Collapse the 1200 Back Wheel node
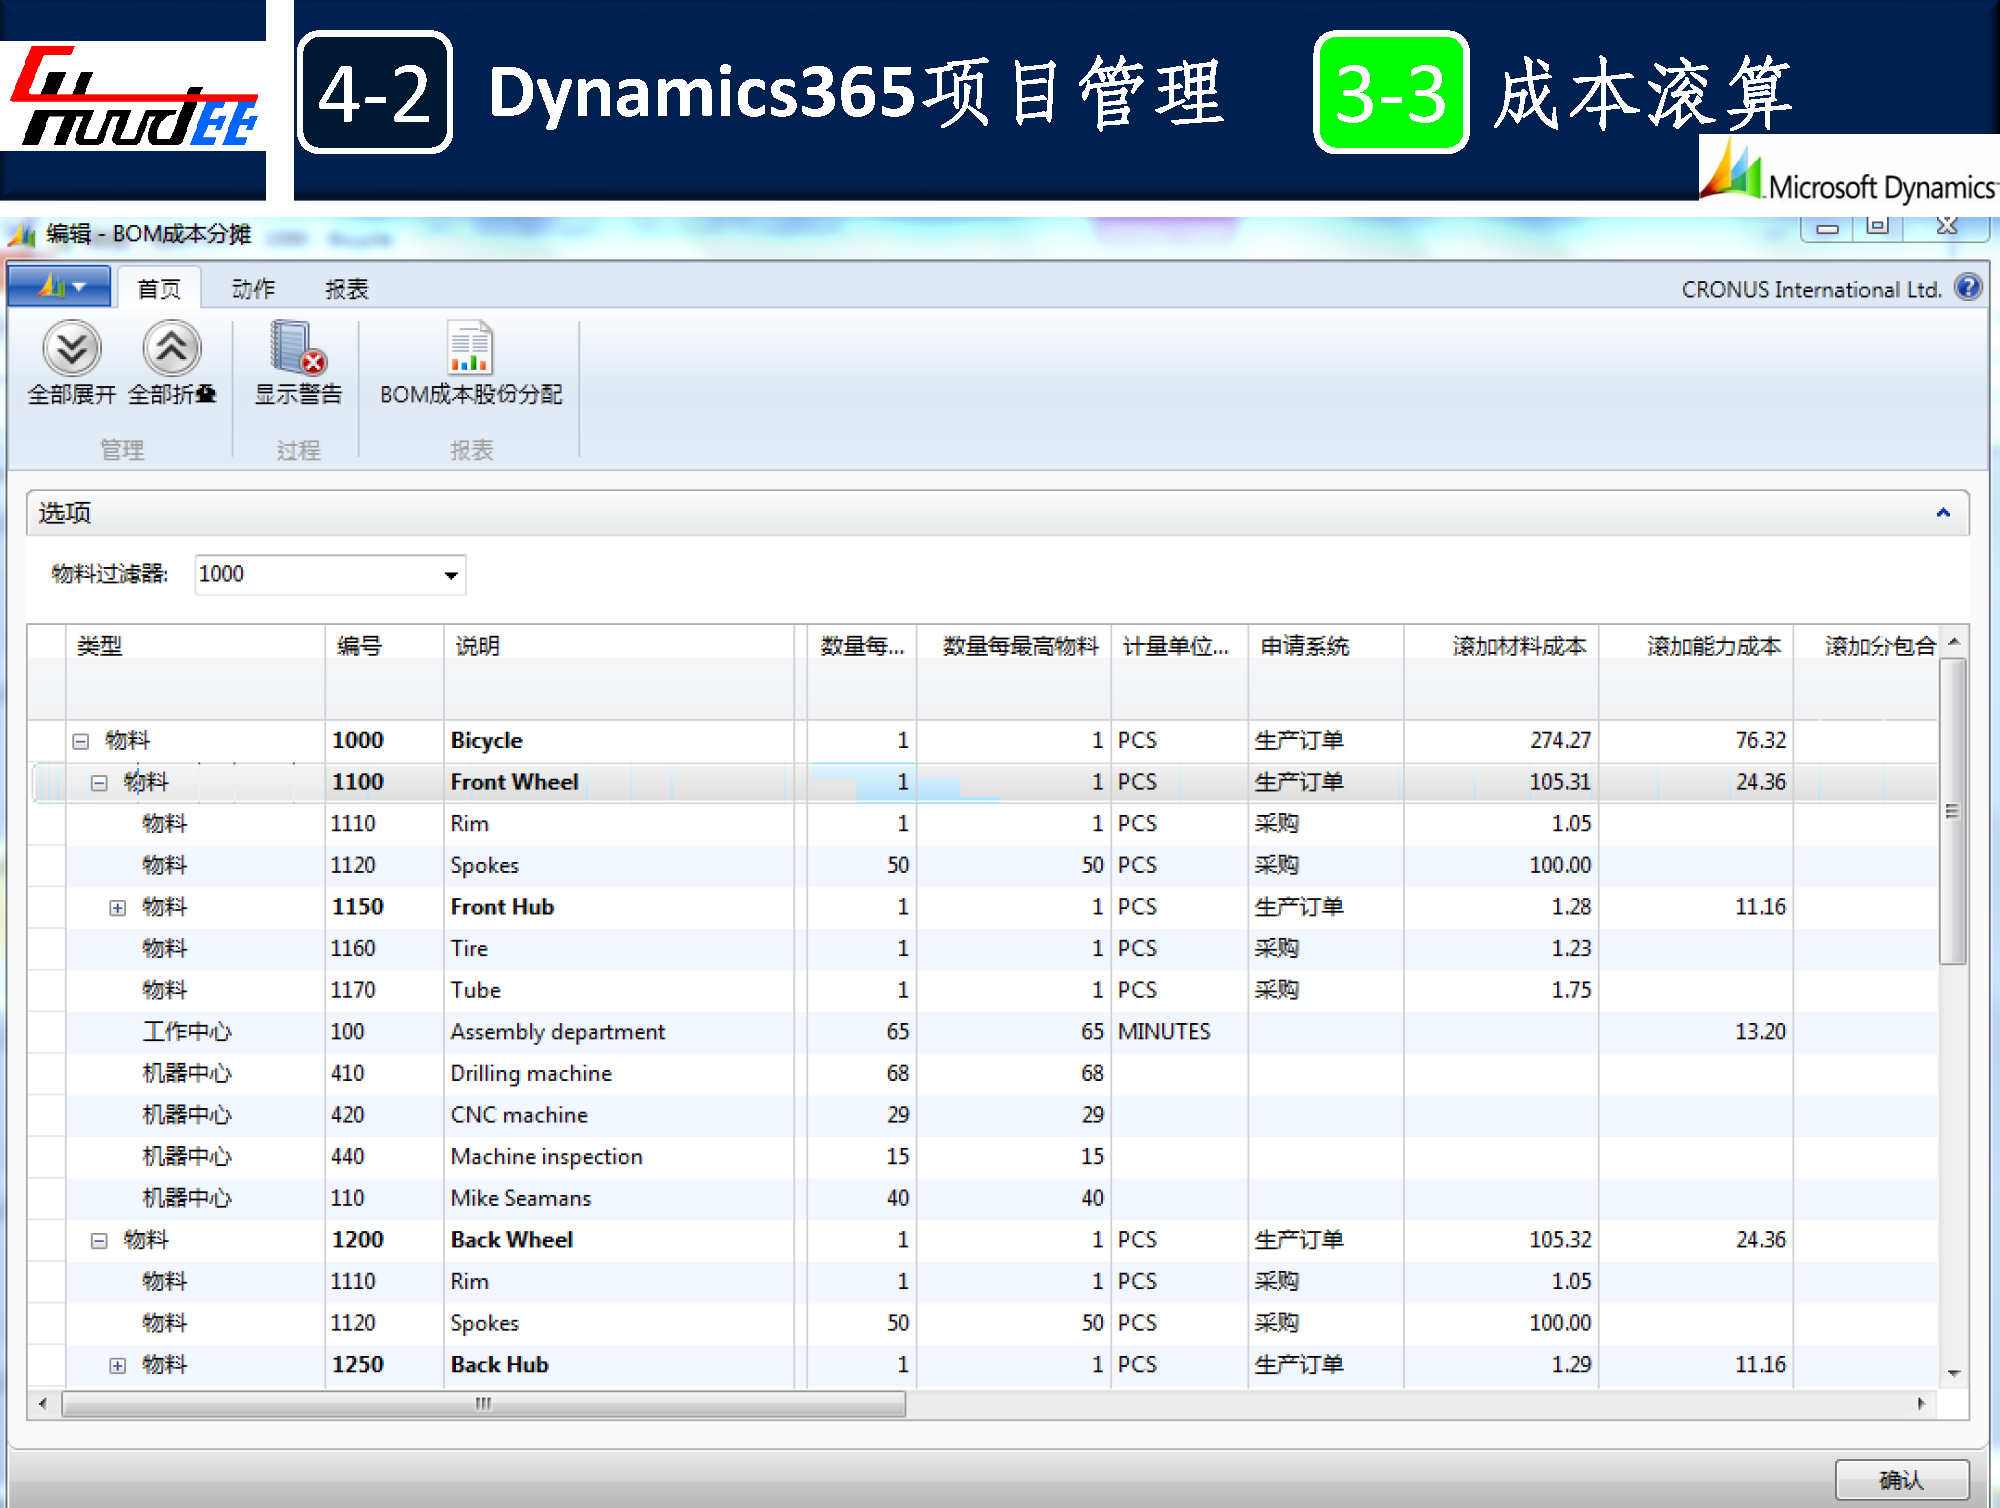2000x1508 pixels. tap(99, 1241)
